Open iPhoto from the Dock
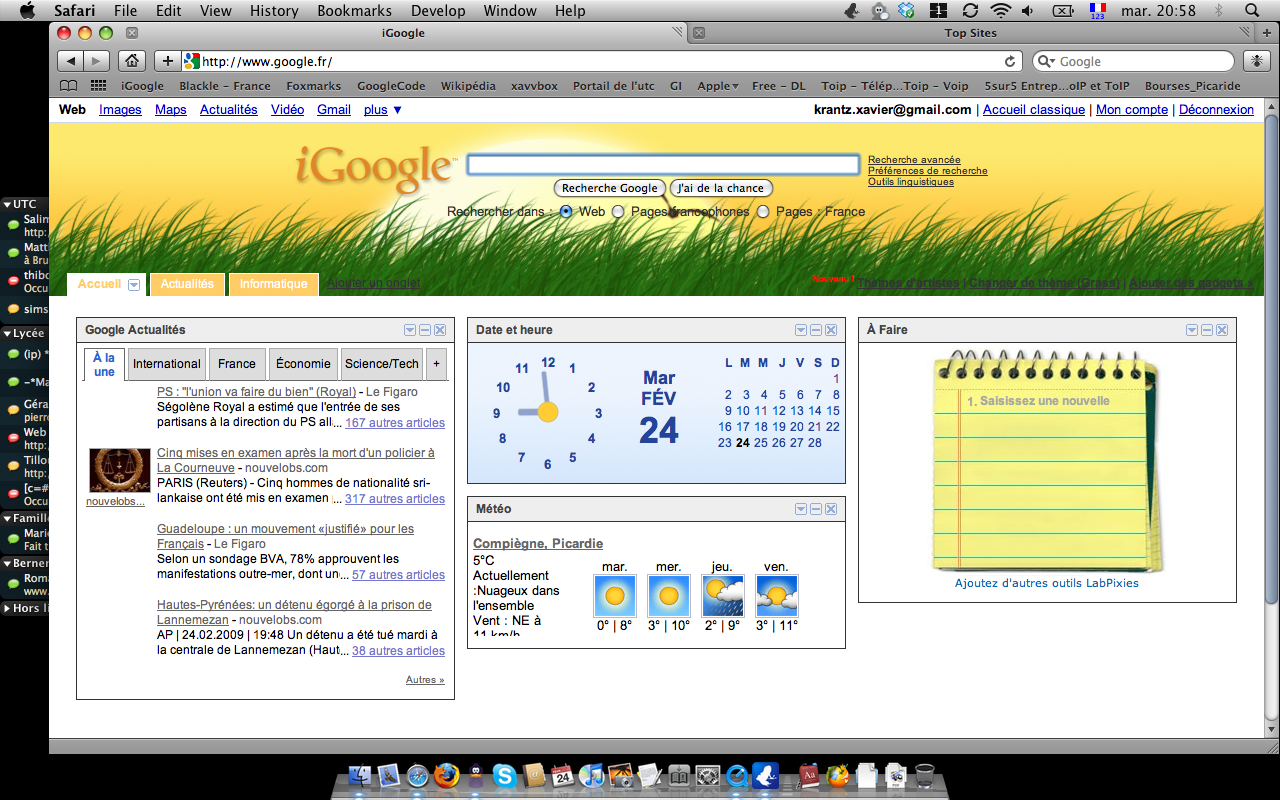This screenshot has width=1280, height=800. pos(621,775)
